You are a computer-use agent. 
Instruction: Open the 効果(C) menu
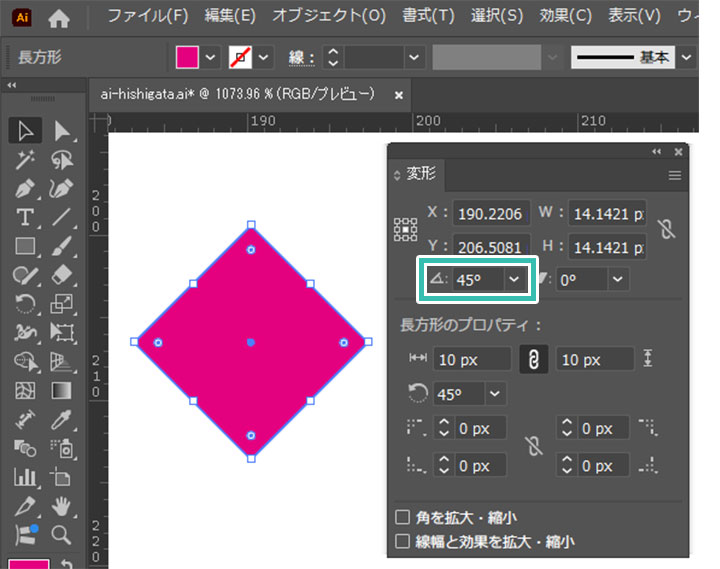click(x=565, y=17)
